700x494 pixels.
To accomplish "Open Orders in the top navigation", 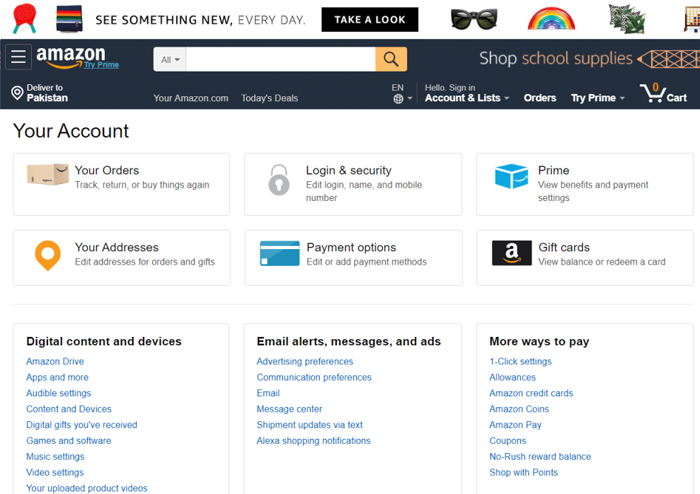I will click(540, 98).
